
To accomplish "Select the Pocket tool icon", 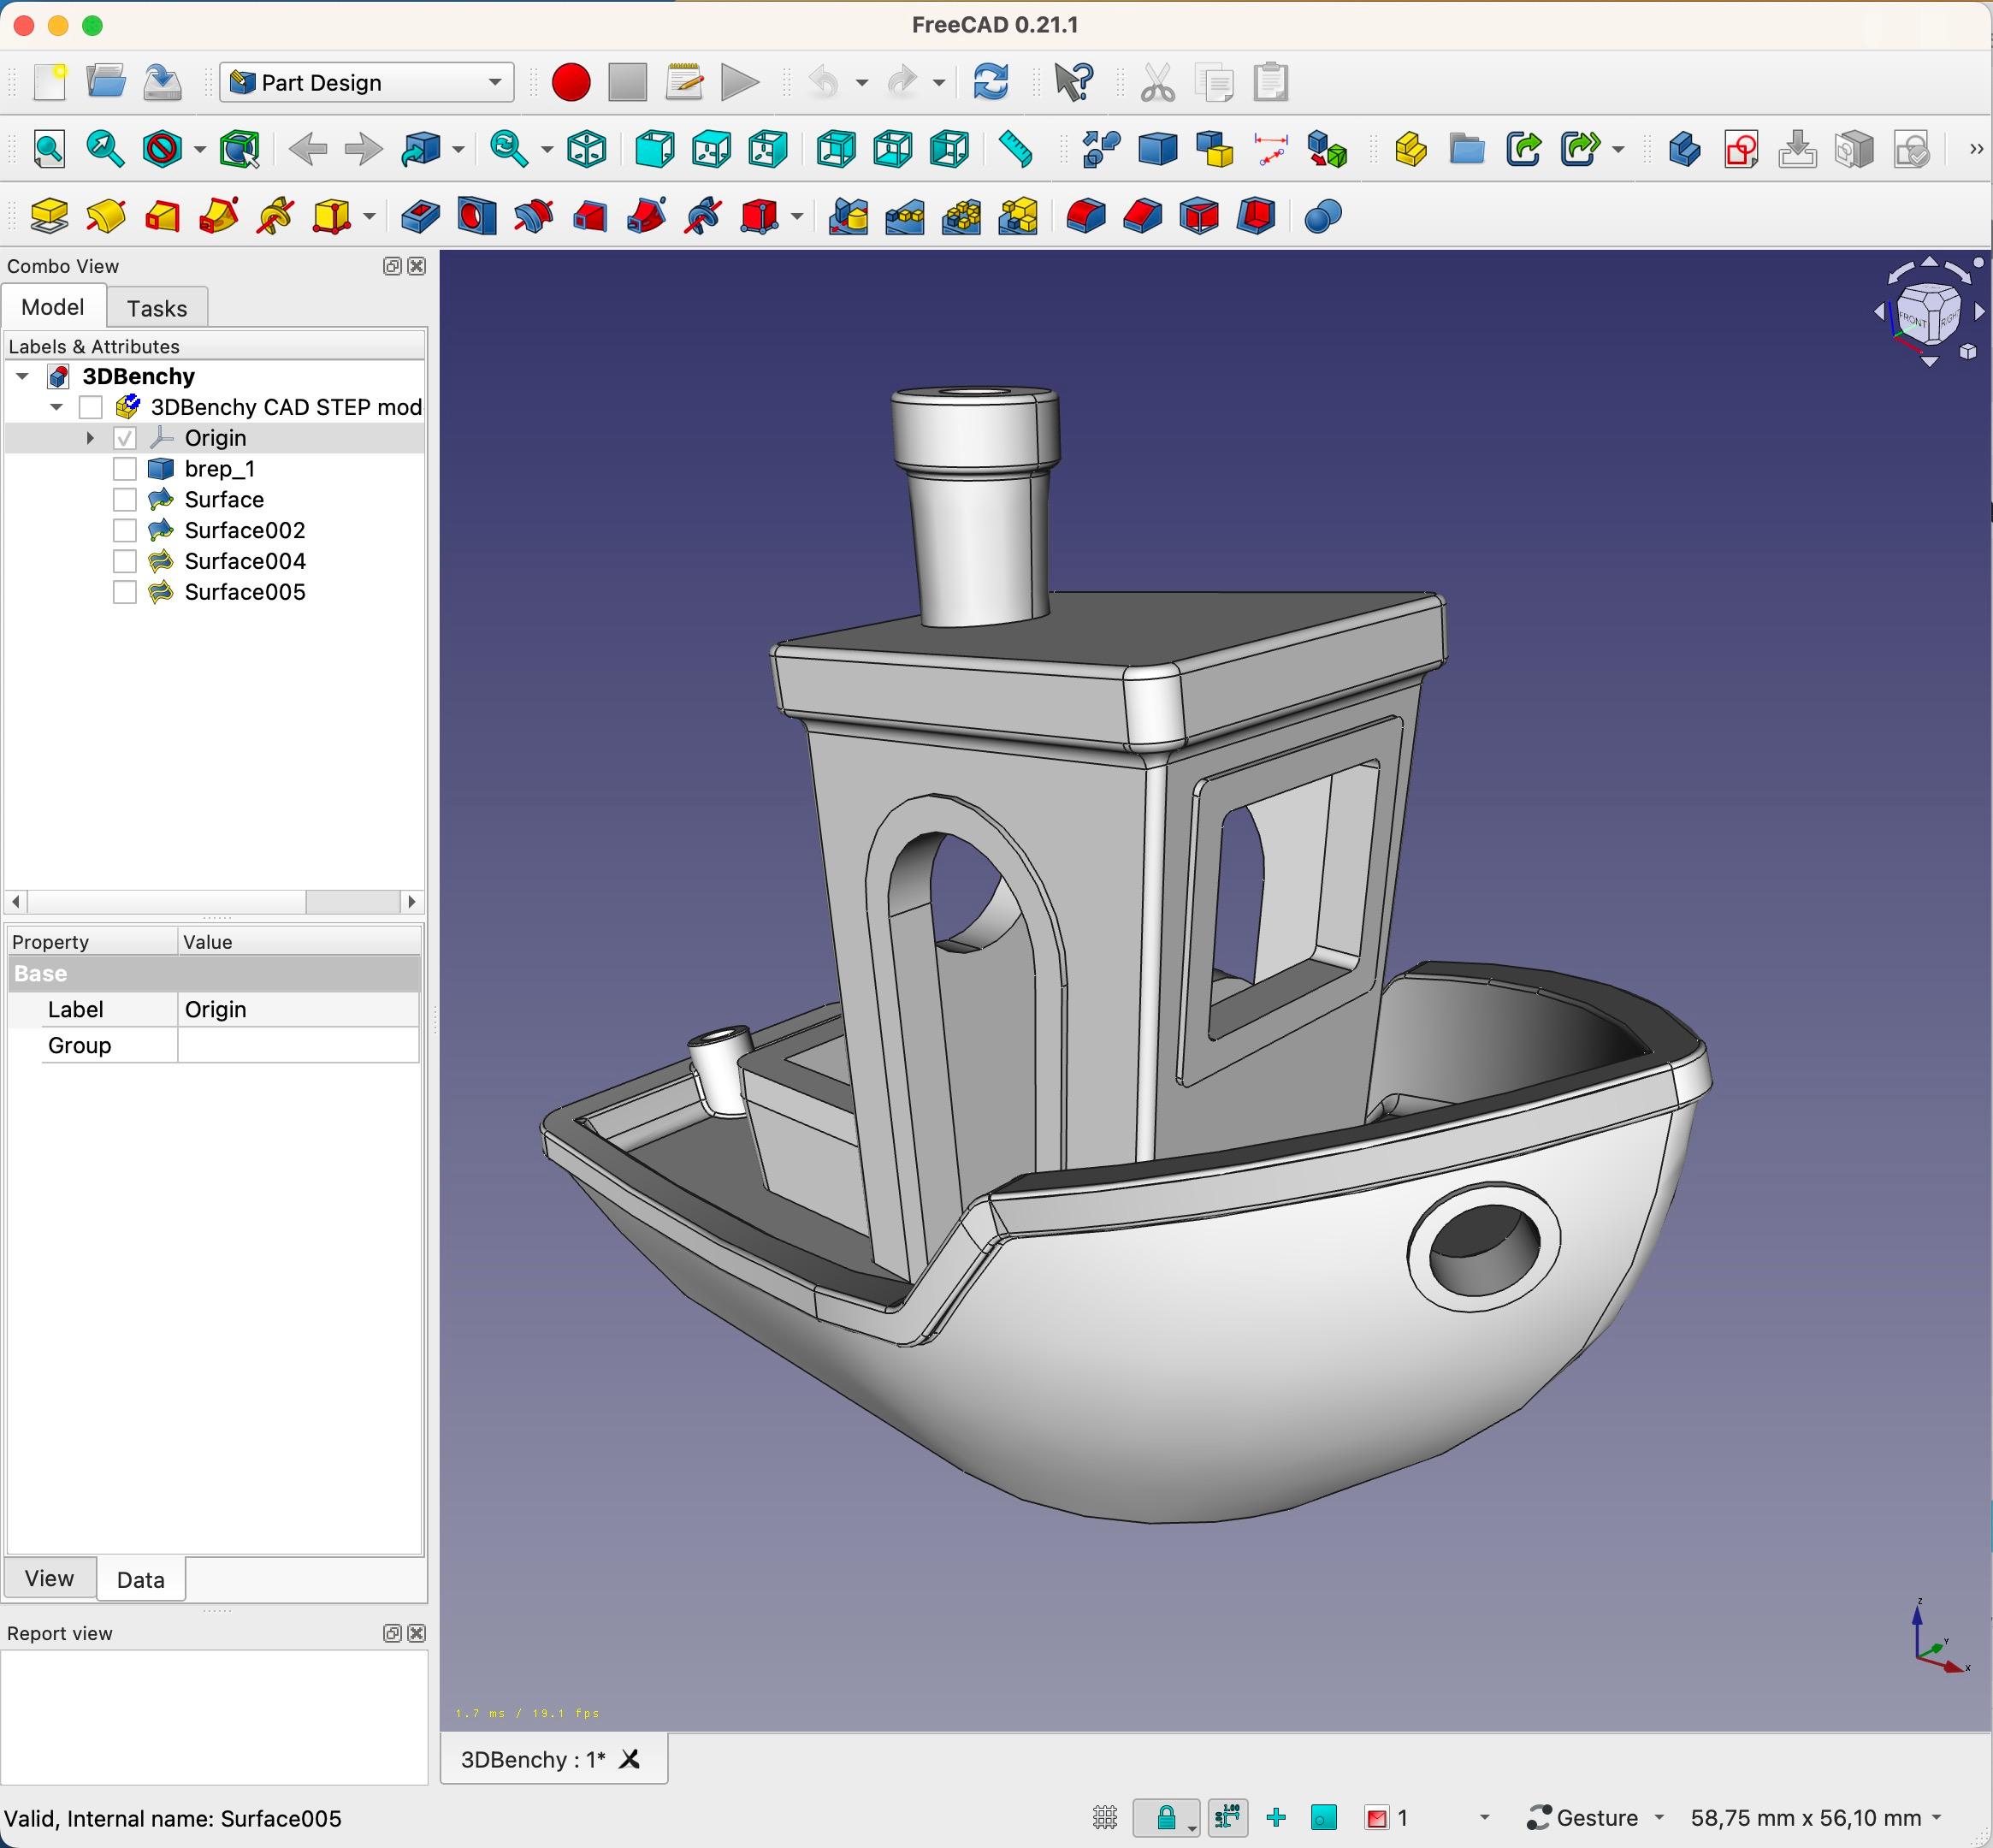I will [x=420, y=216].
